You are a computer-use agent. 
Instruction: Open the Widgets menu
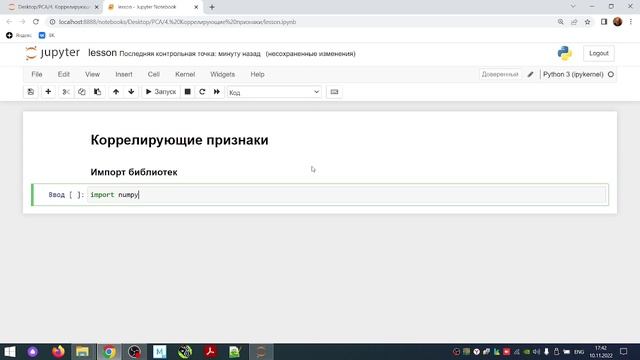[222, 74]
